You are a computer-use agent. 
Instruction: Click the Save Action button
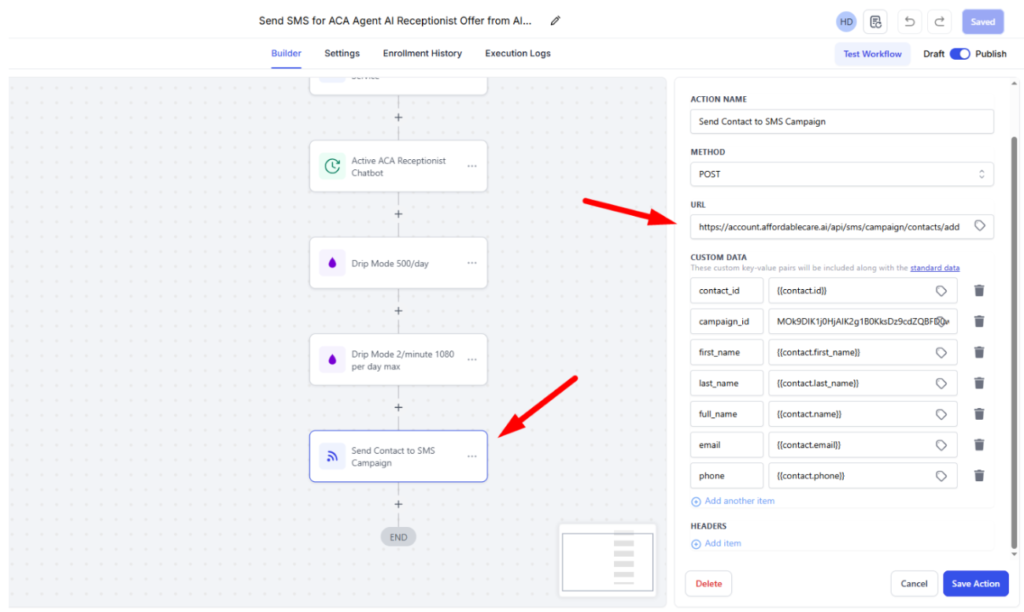pos(975,583)
